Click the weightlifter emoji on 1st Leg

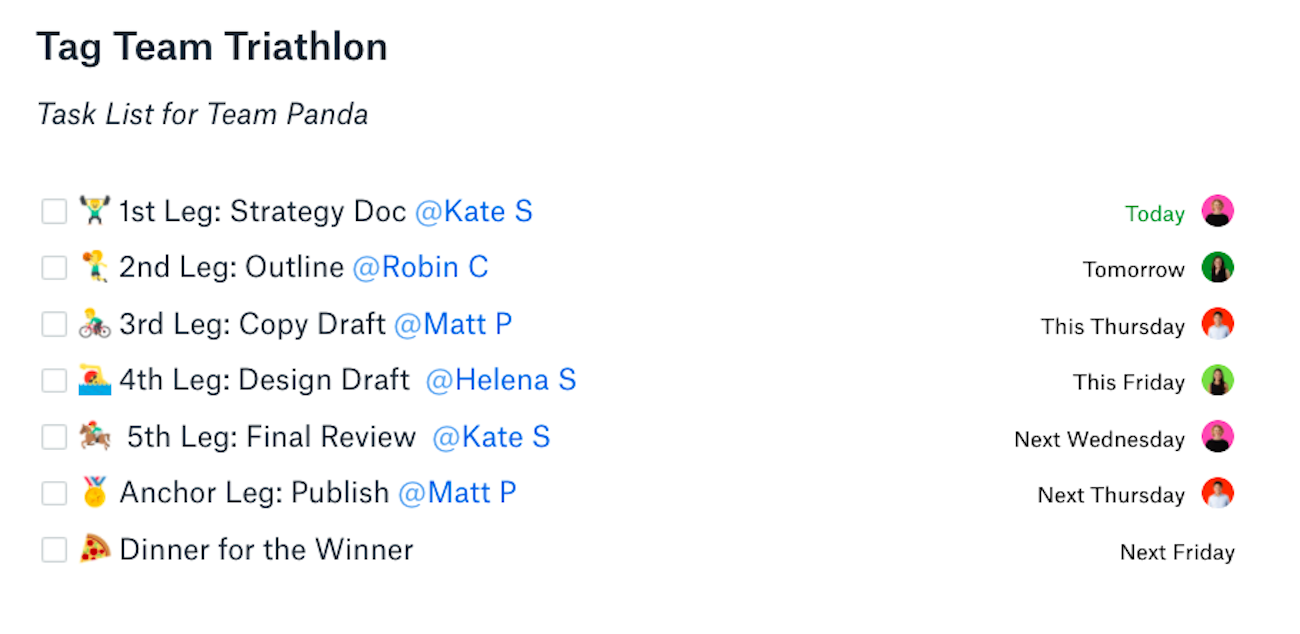click(x=94, y=211)
